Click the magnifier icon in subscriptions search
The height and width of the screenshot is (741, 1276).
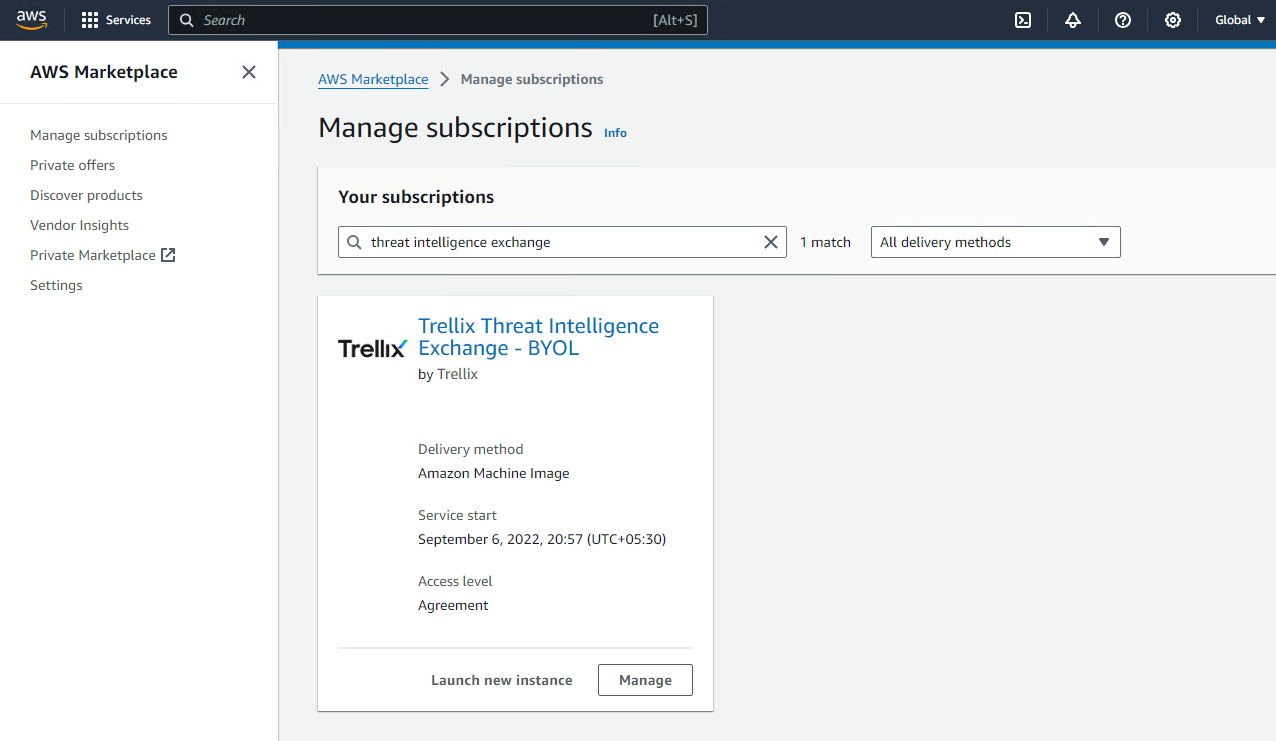(354, 242)
